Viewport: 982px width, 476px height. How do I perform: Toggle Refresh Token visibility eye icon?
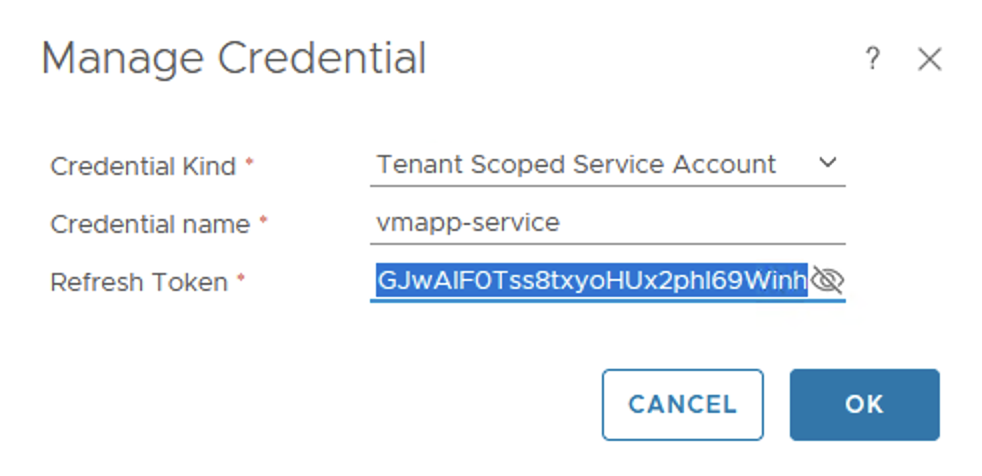tap(827, 281)
